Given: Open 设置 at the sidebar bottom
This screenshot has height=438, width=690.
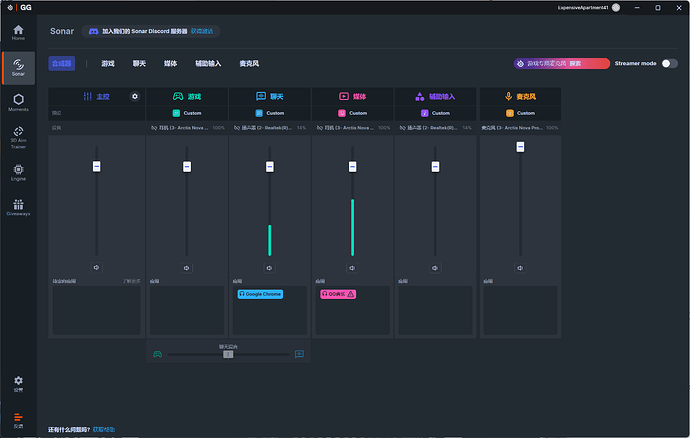Looking at the screenshot, I should pos(18,383).
